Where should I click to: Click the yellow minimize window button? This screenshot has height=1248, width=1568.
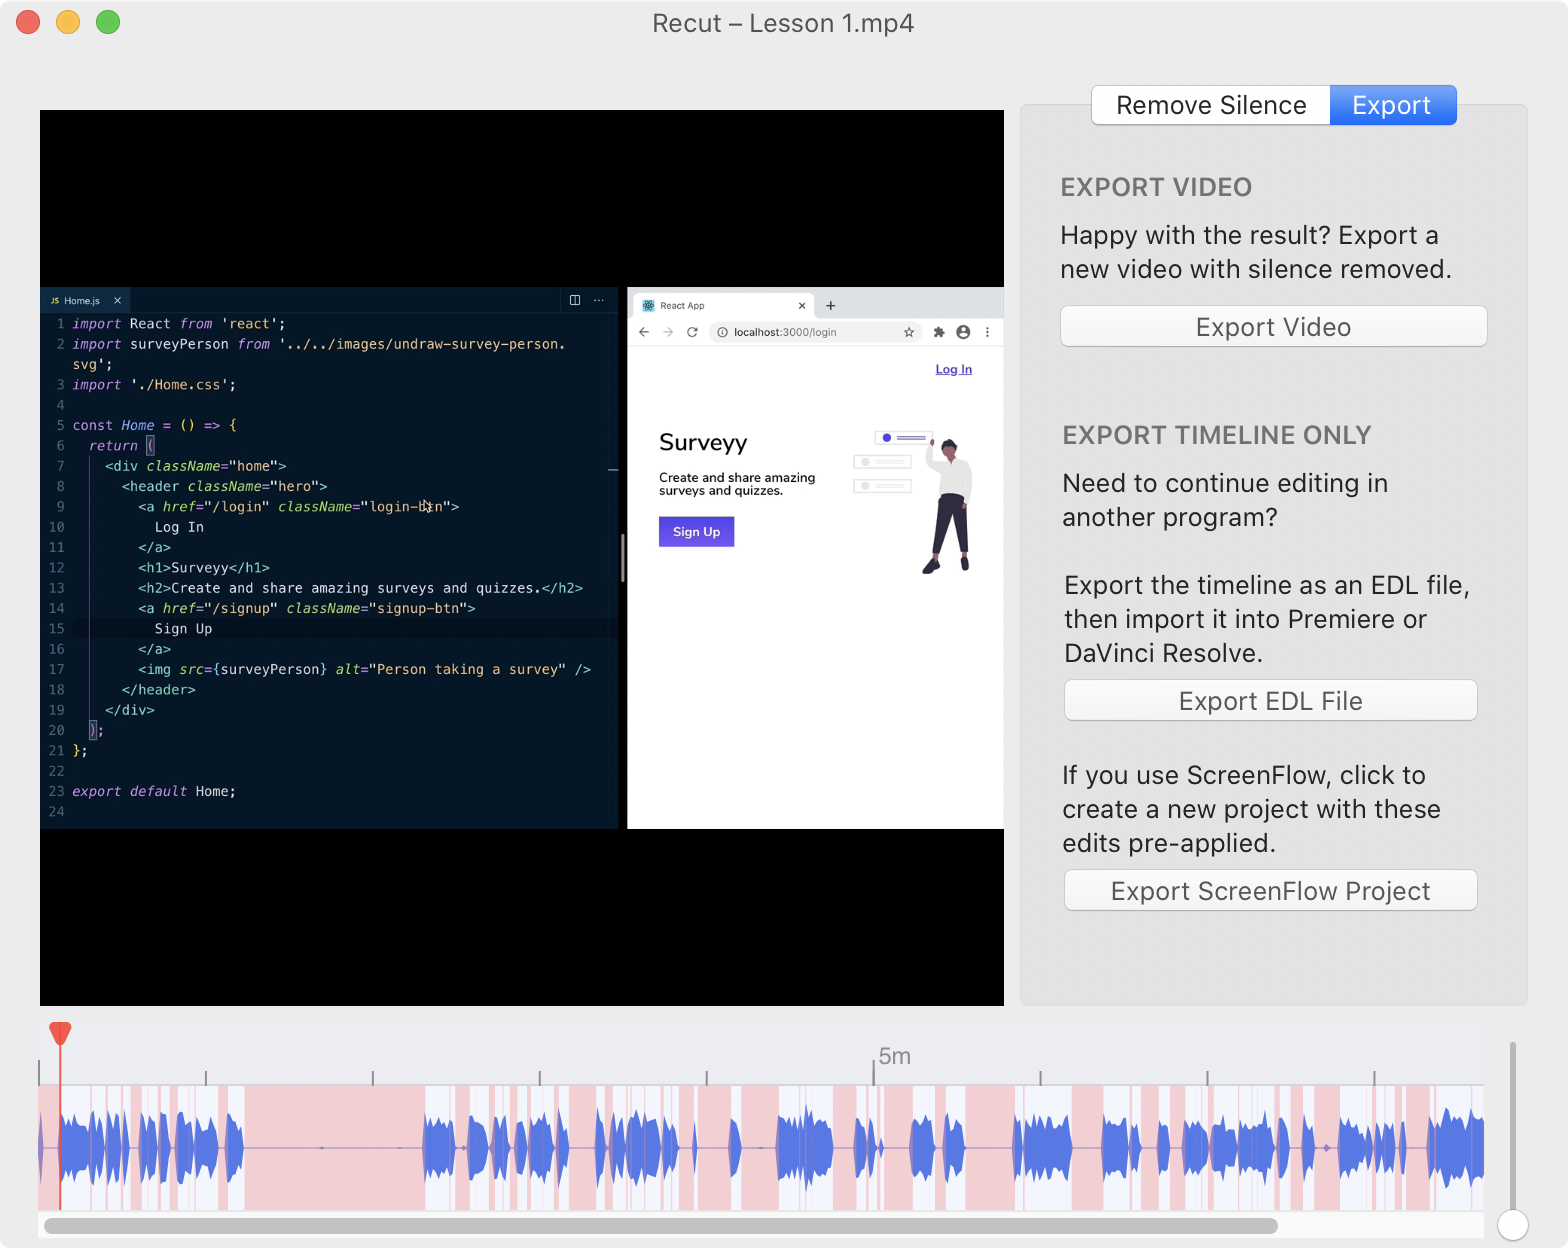pos(68,22)
